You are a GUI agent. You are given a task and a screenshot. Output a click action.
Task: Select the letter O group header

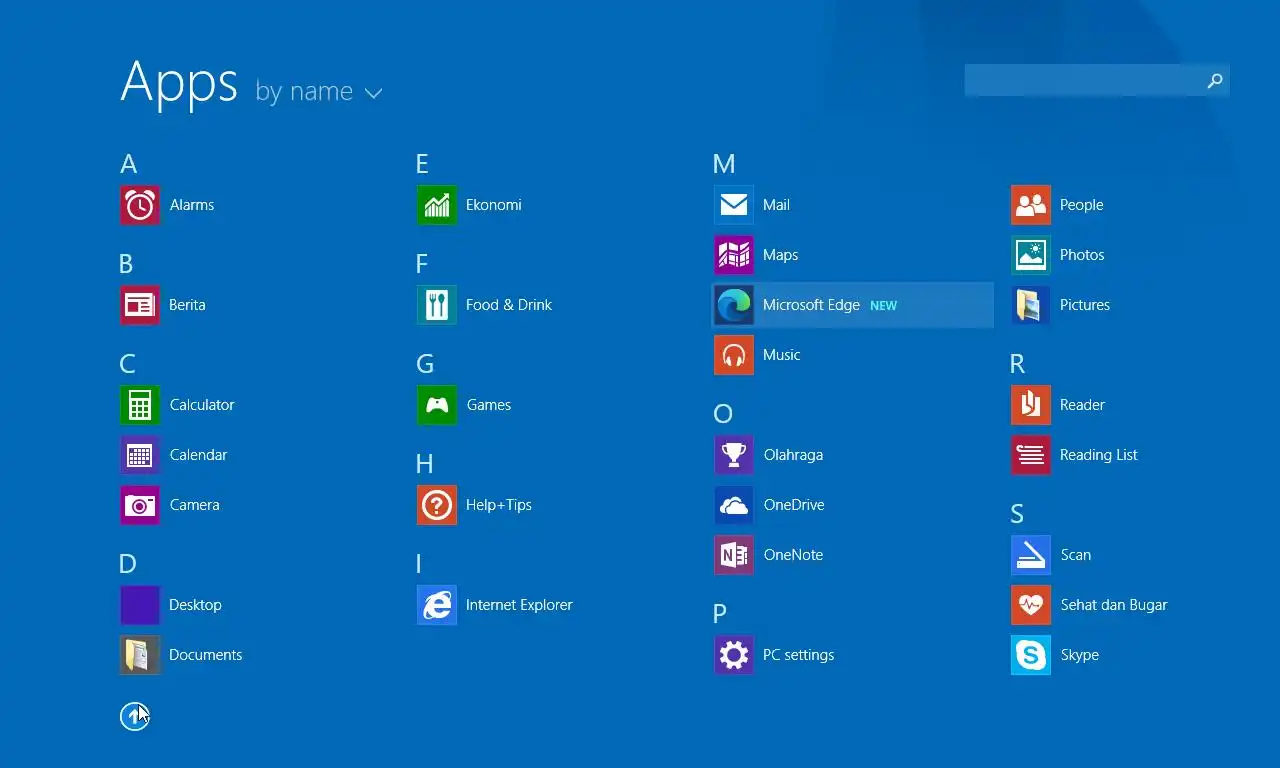pos(723,414)
